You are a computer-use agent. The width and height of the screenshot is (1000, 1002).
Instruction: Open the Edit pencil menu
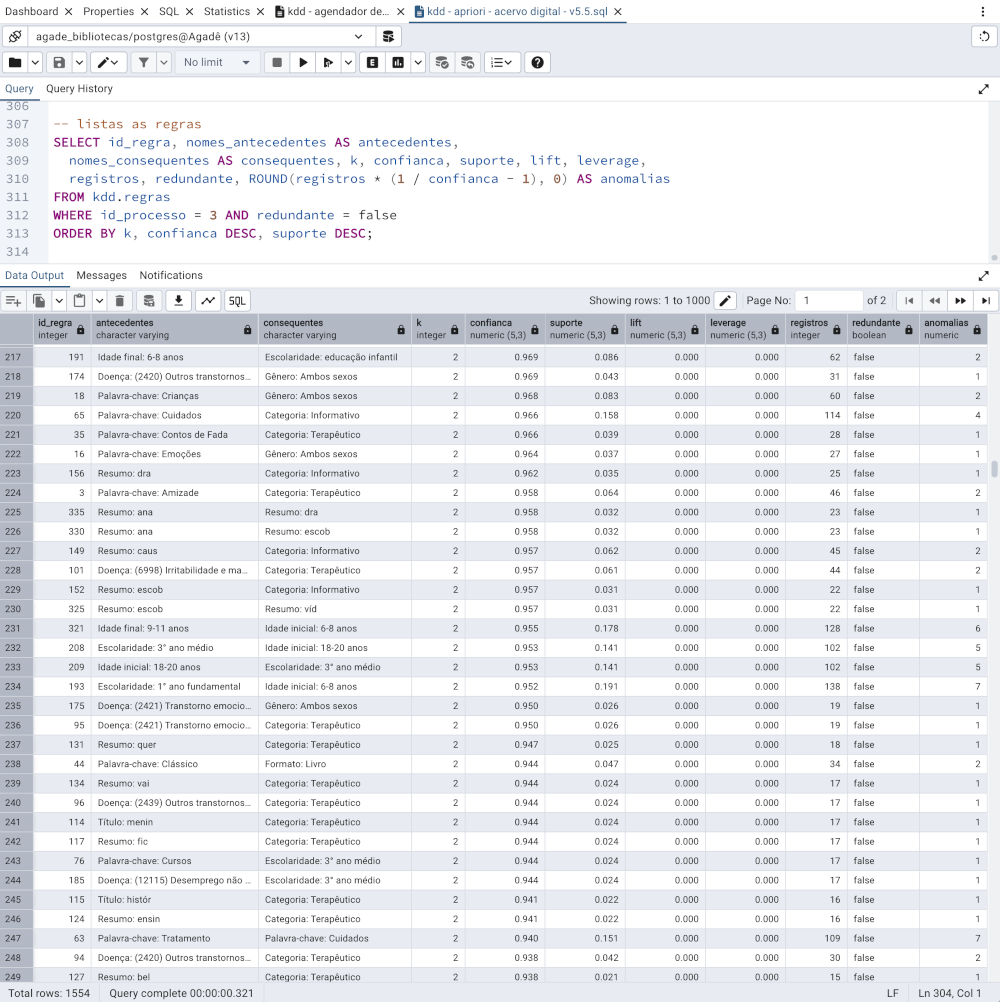(x=108, y=62)
